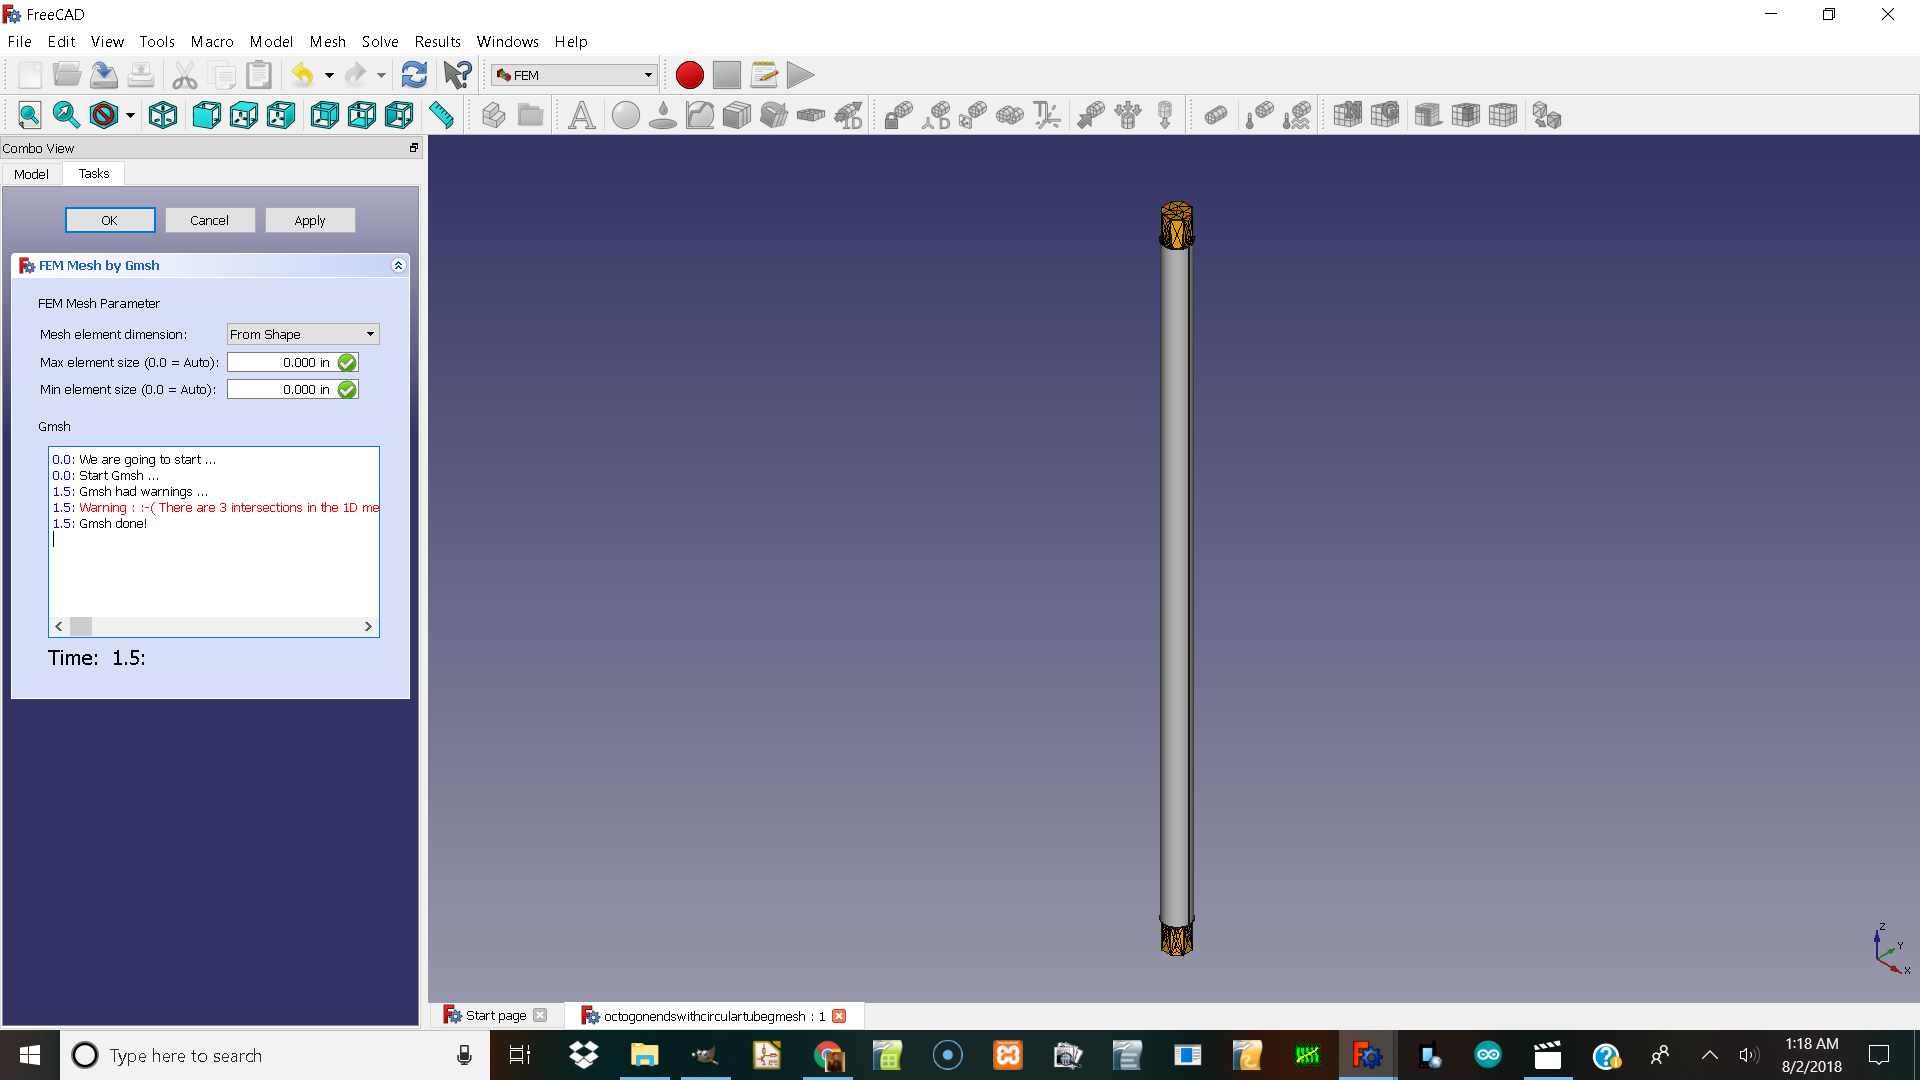This screenshot has height=1080, width=1920.
Task: Expand the Undo history dropdown arrow
Action: point(329,75)
